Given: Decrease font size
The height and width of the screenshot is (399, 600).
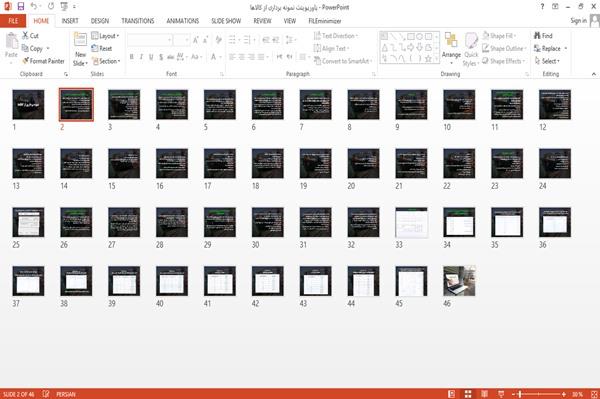Looking at the screenshot, I should pos(205,40).
